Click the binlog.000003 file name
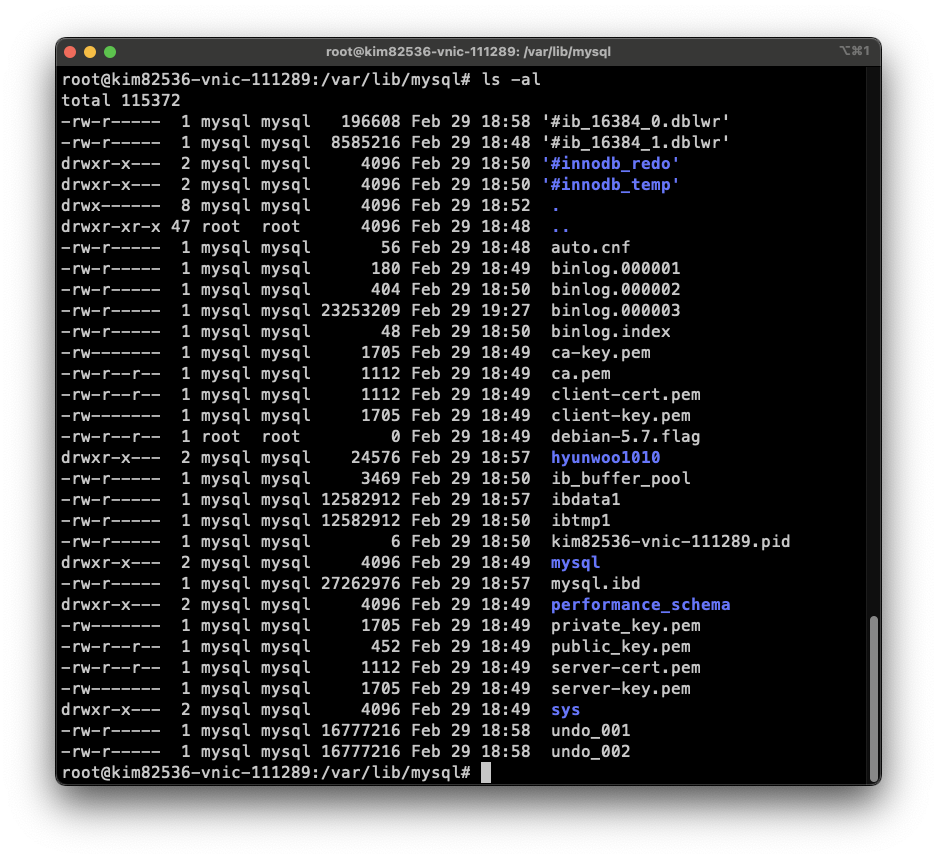The width and height of the screenshot is (937, 859). [x=616, y=310]
